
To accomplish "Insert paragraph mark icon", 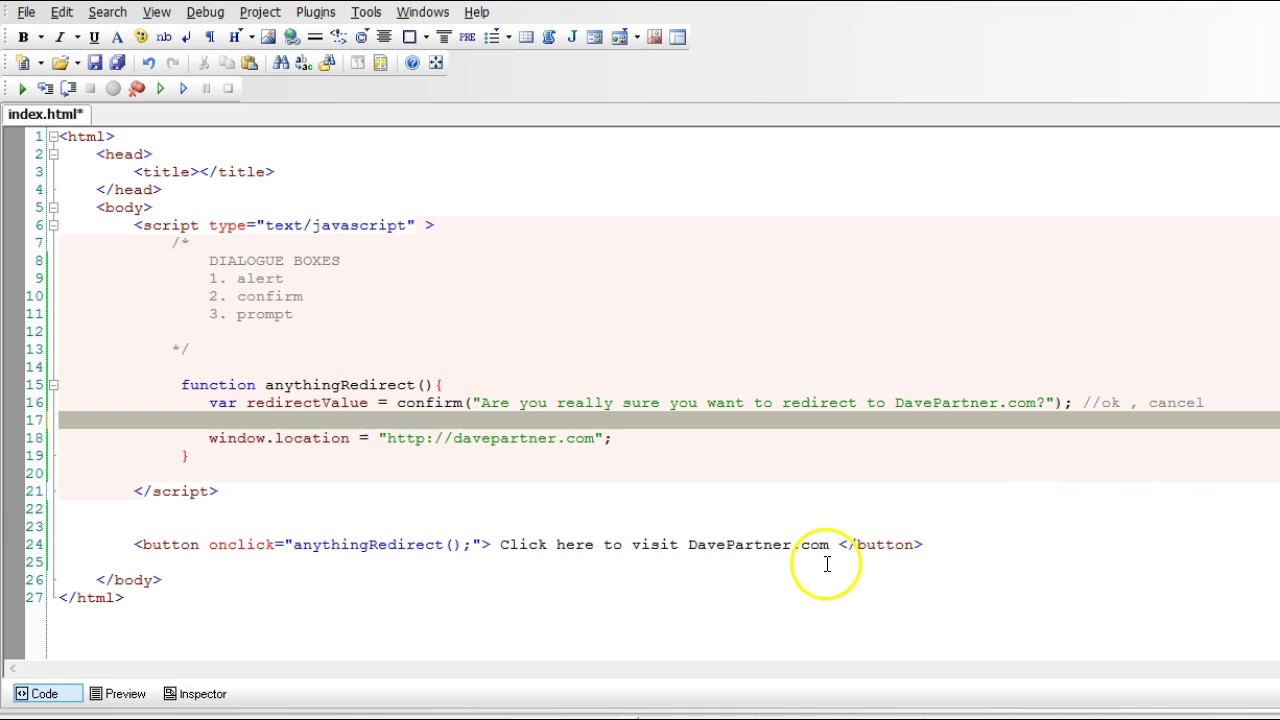I will pyautogui.click(x=209, y=37).
